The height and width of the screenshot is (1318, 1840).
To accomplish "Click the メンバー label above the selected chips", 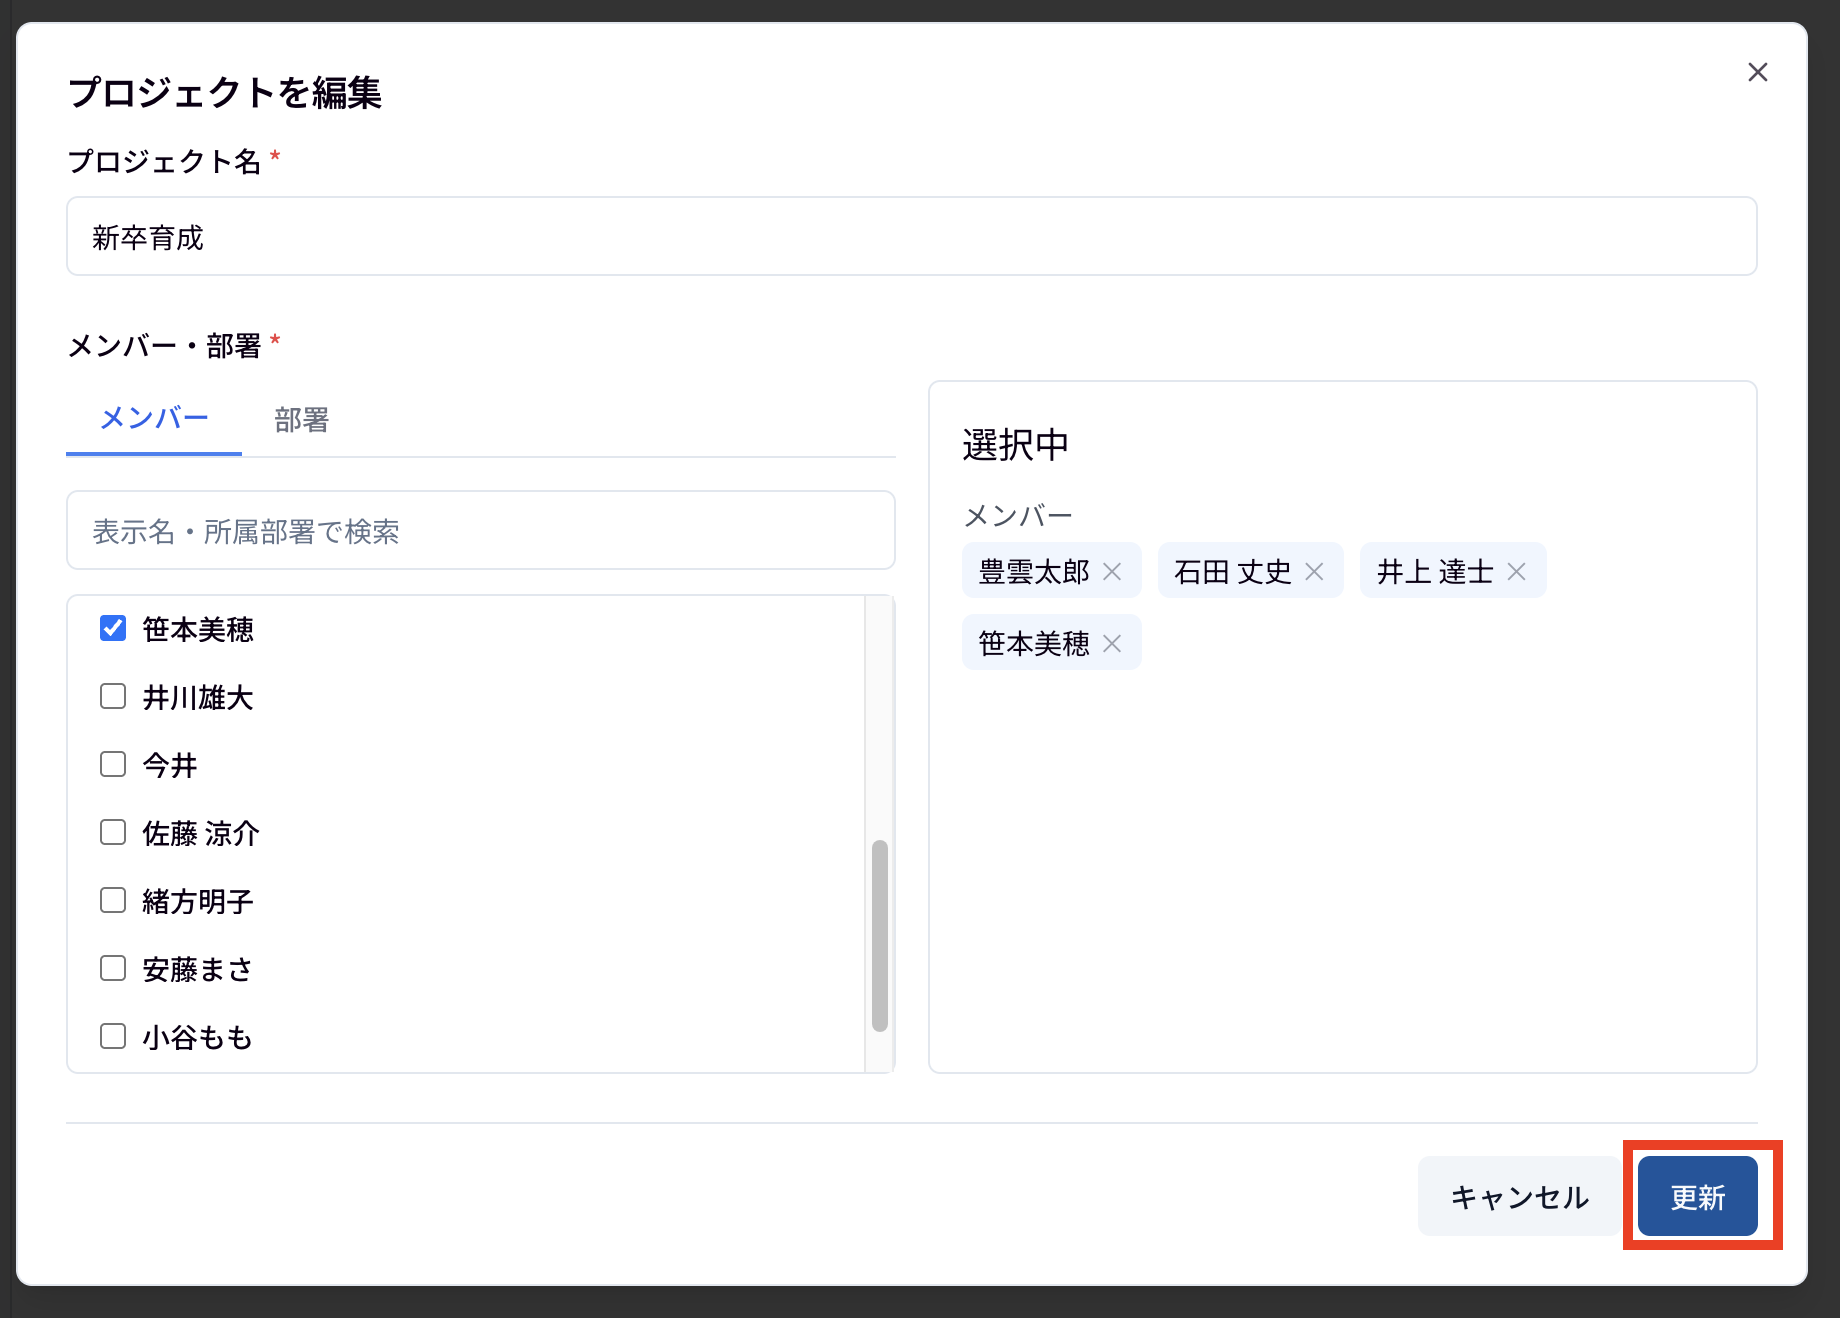I will [1016, 513].
